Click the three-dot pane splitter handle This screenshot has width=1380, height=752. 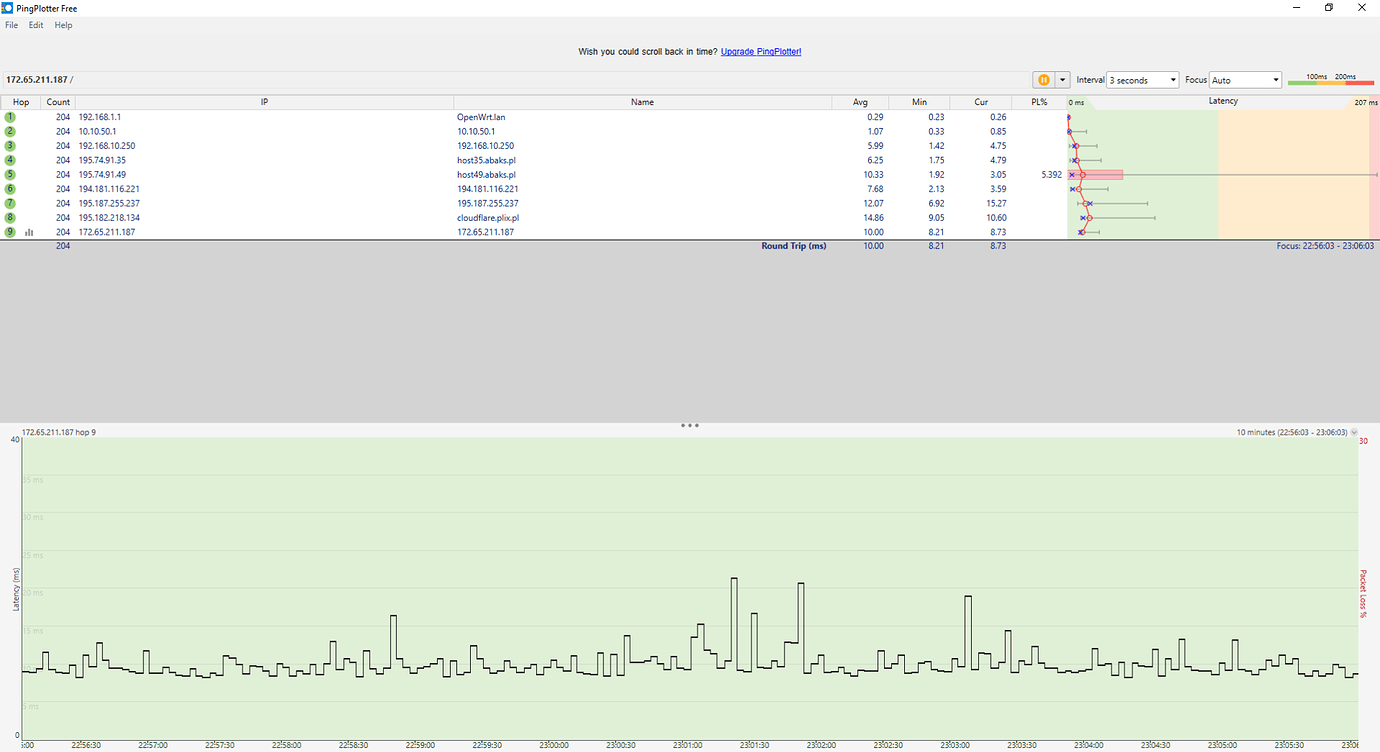pos(689,425)
